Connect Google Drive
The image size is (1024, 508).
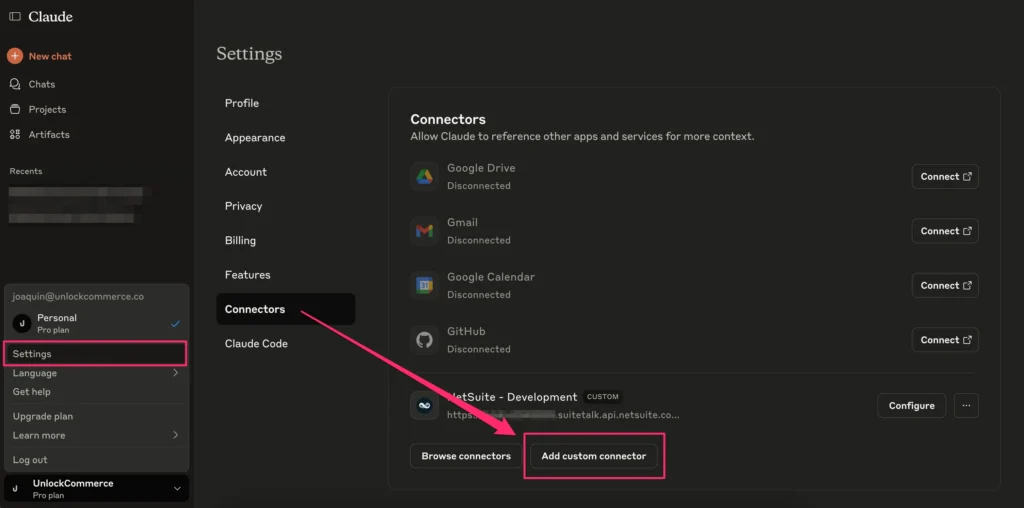(x=945, y=177)
